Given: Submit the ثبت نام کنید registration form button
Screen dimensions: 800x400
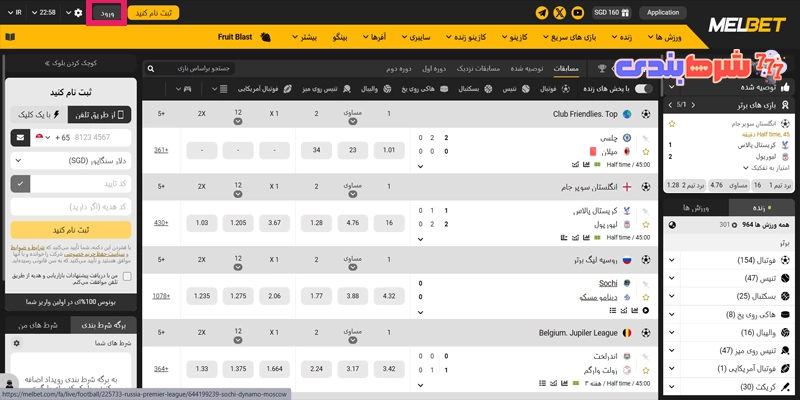Looking at the screenshot, I should click(x=71, y=230).
